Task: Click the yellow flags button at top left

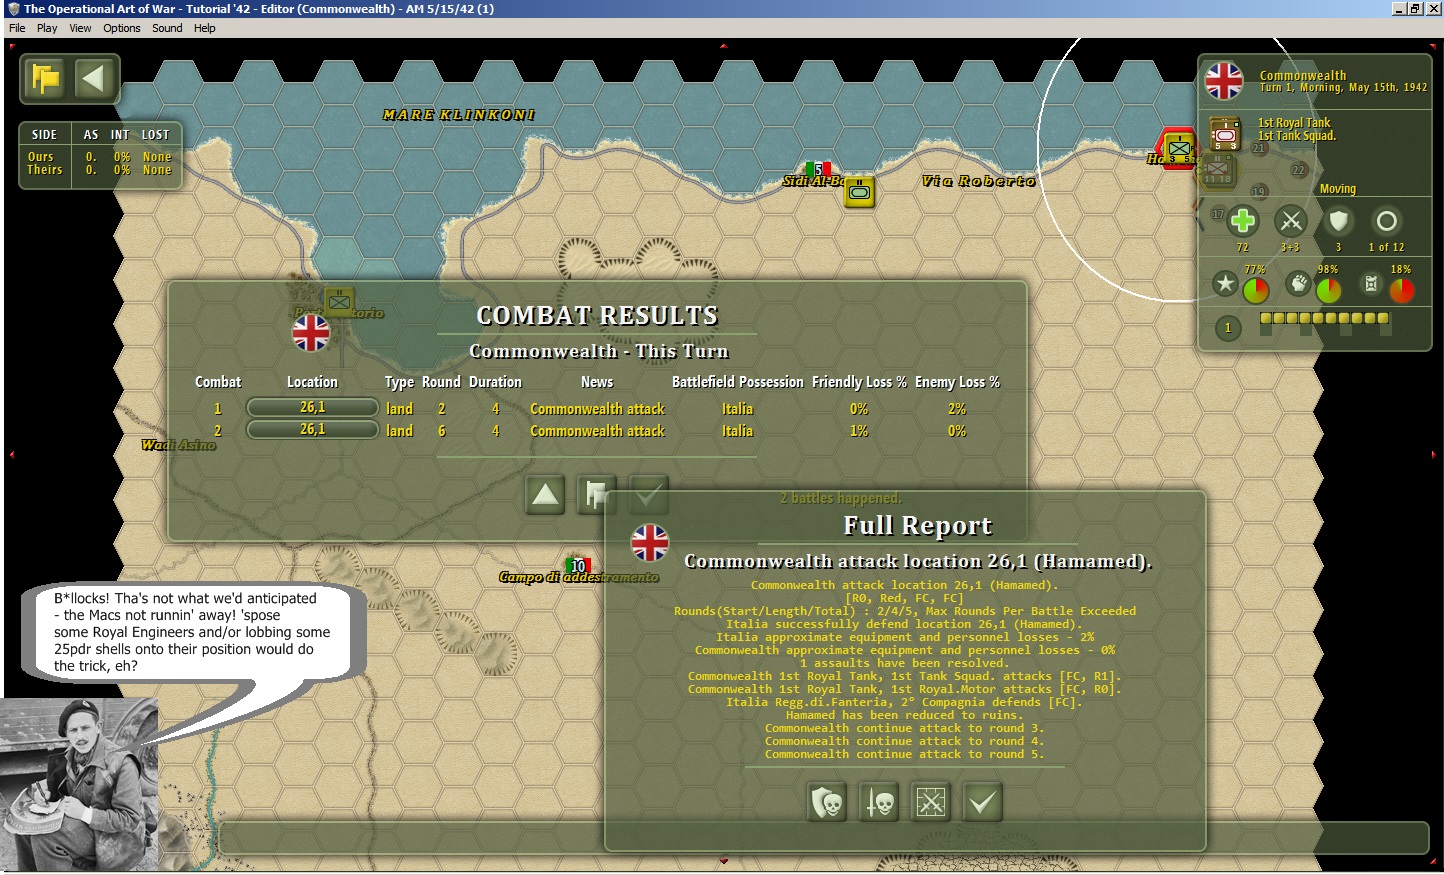Action: [46, 79]
